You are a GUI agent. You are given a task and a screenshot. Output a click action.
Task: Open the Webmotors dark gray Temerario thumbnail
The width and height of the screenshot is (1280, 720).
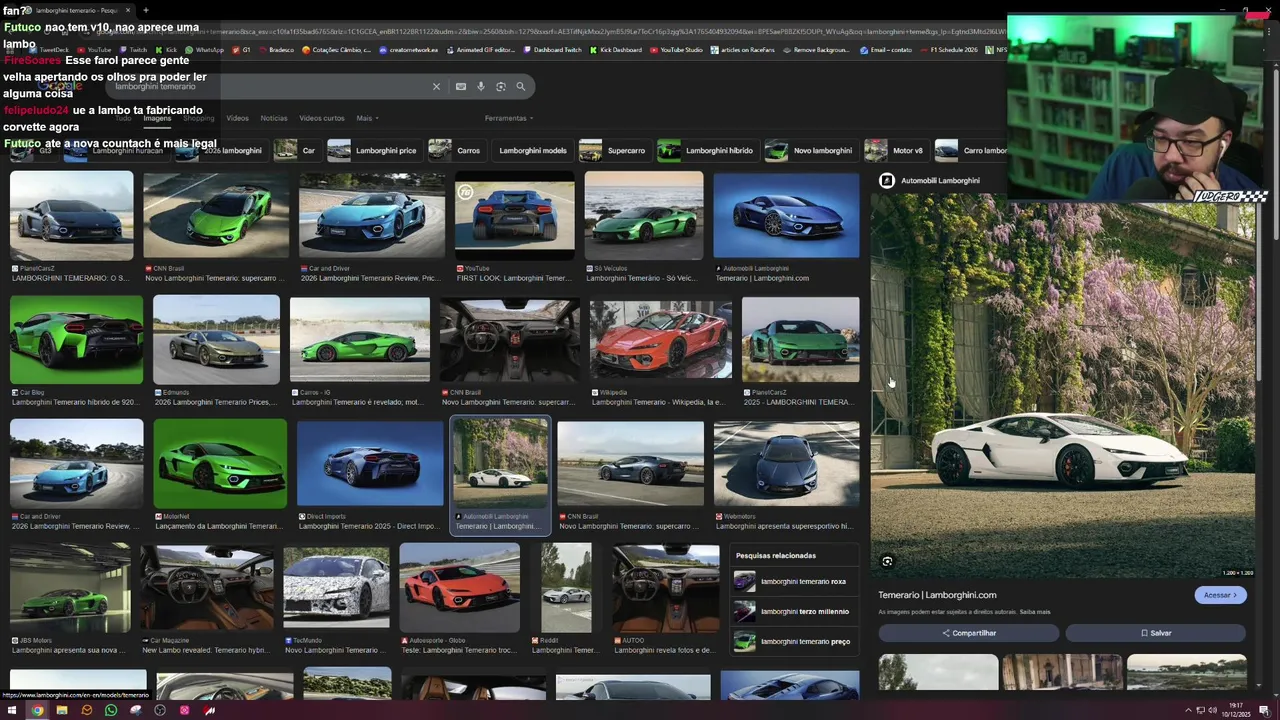[x=786, y=464]
